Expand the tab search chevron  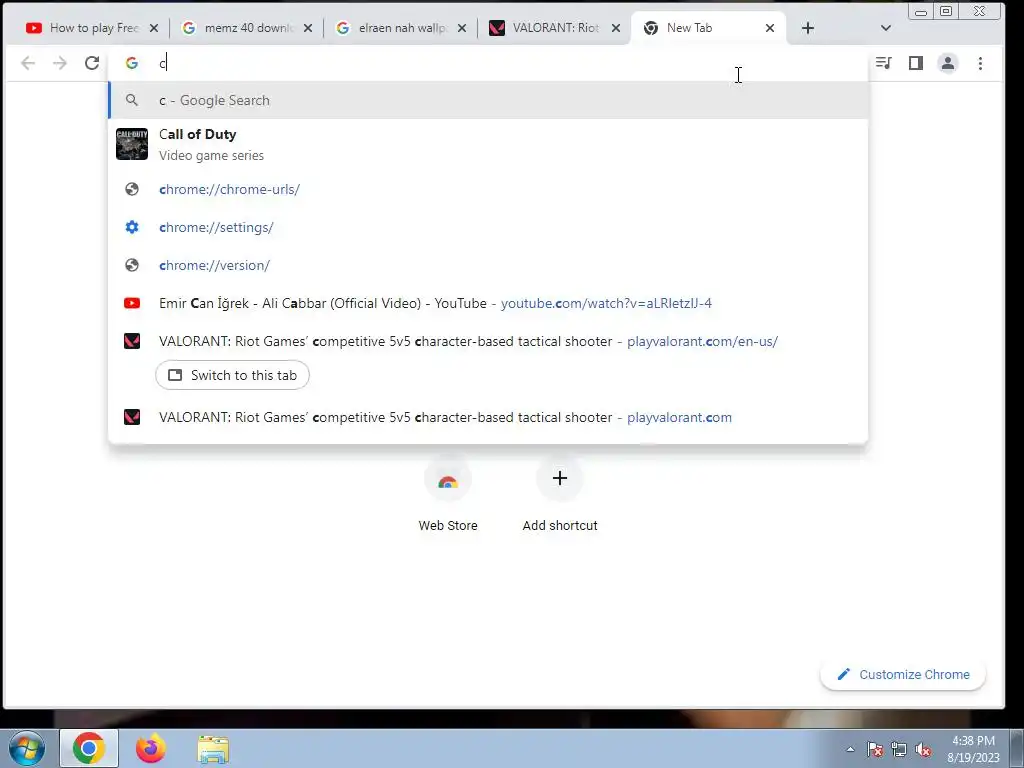pos(886,28)
